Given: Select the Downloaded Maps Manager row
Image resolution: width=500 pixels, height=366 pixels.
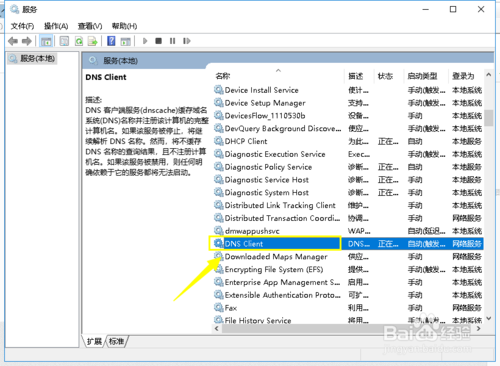Looking at the screenshot, I should pyautogui.click(x=348, y=257).
